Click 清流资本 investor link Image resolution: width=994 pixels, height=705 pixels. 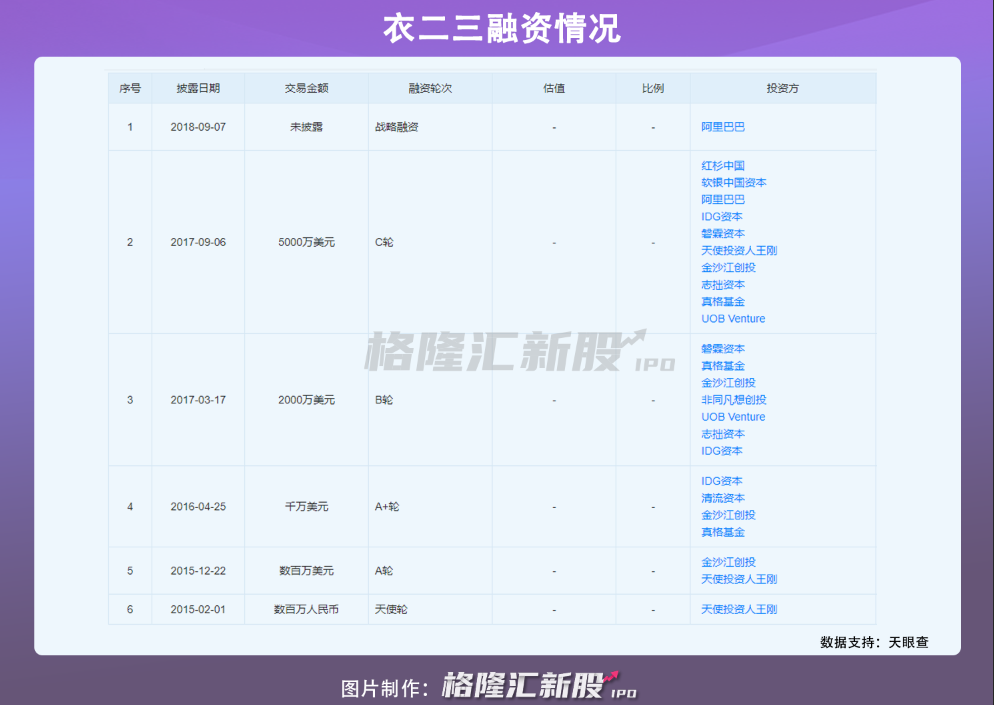click(x=723, y=498)
